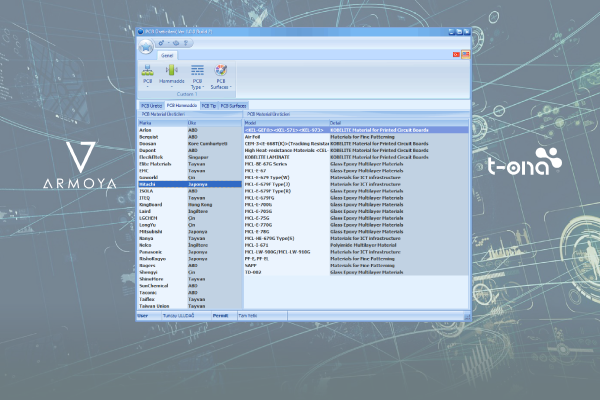Select the Nanya brand row
Screen dimensions: 600x400
[190, 238]
